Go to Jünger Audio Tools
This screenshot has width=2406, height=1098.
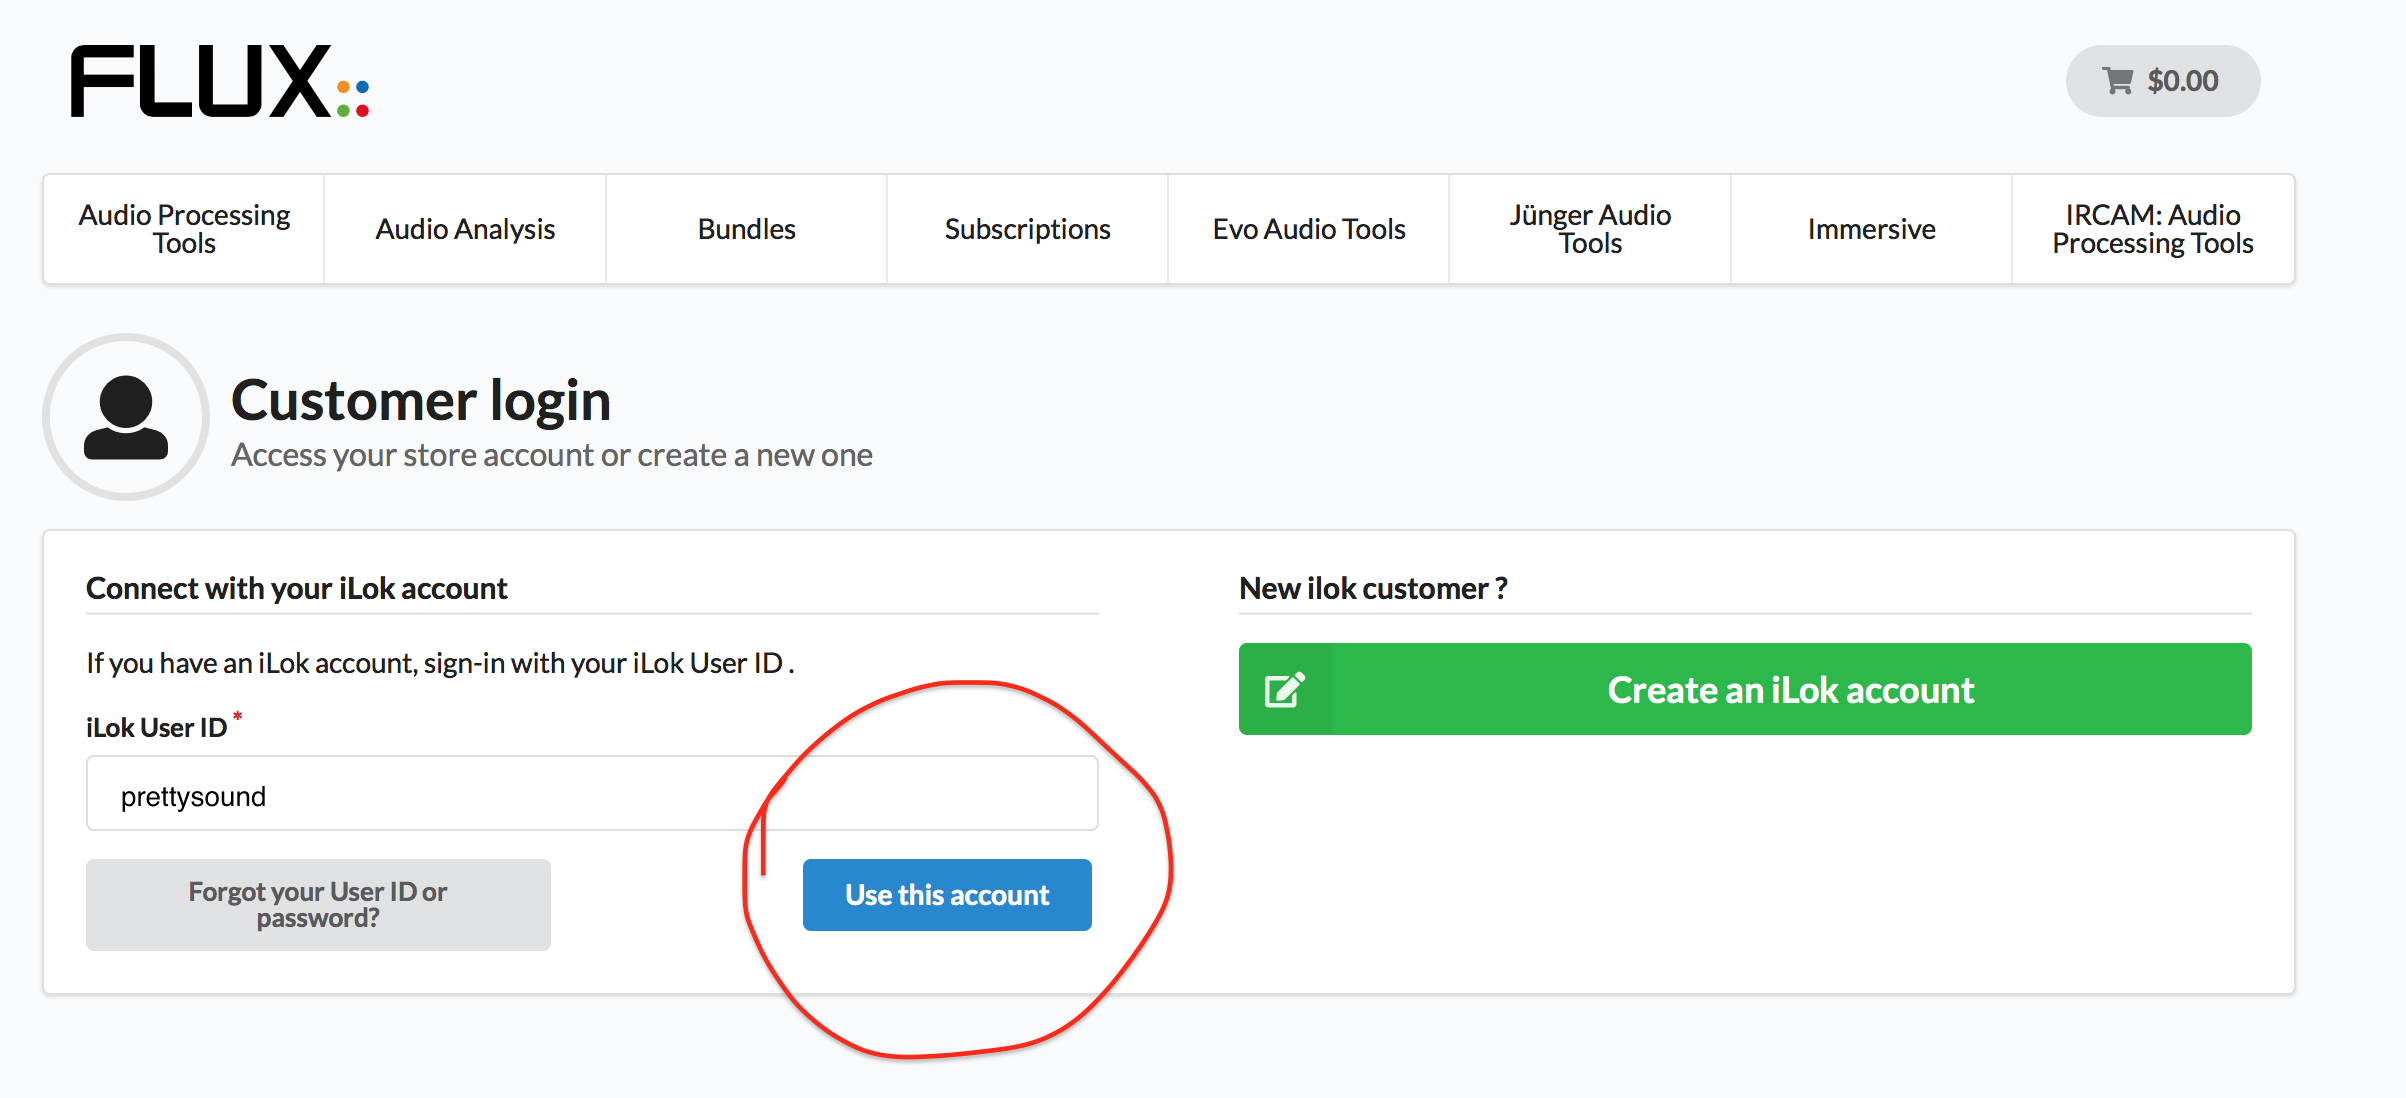pyautogui.click(x=1590, y=229)
